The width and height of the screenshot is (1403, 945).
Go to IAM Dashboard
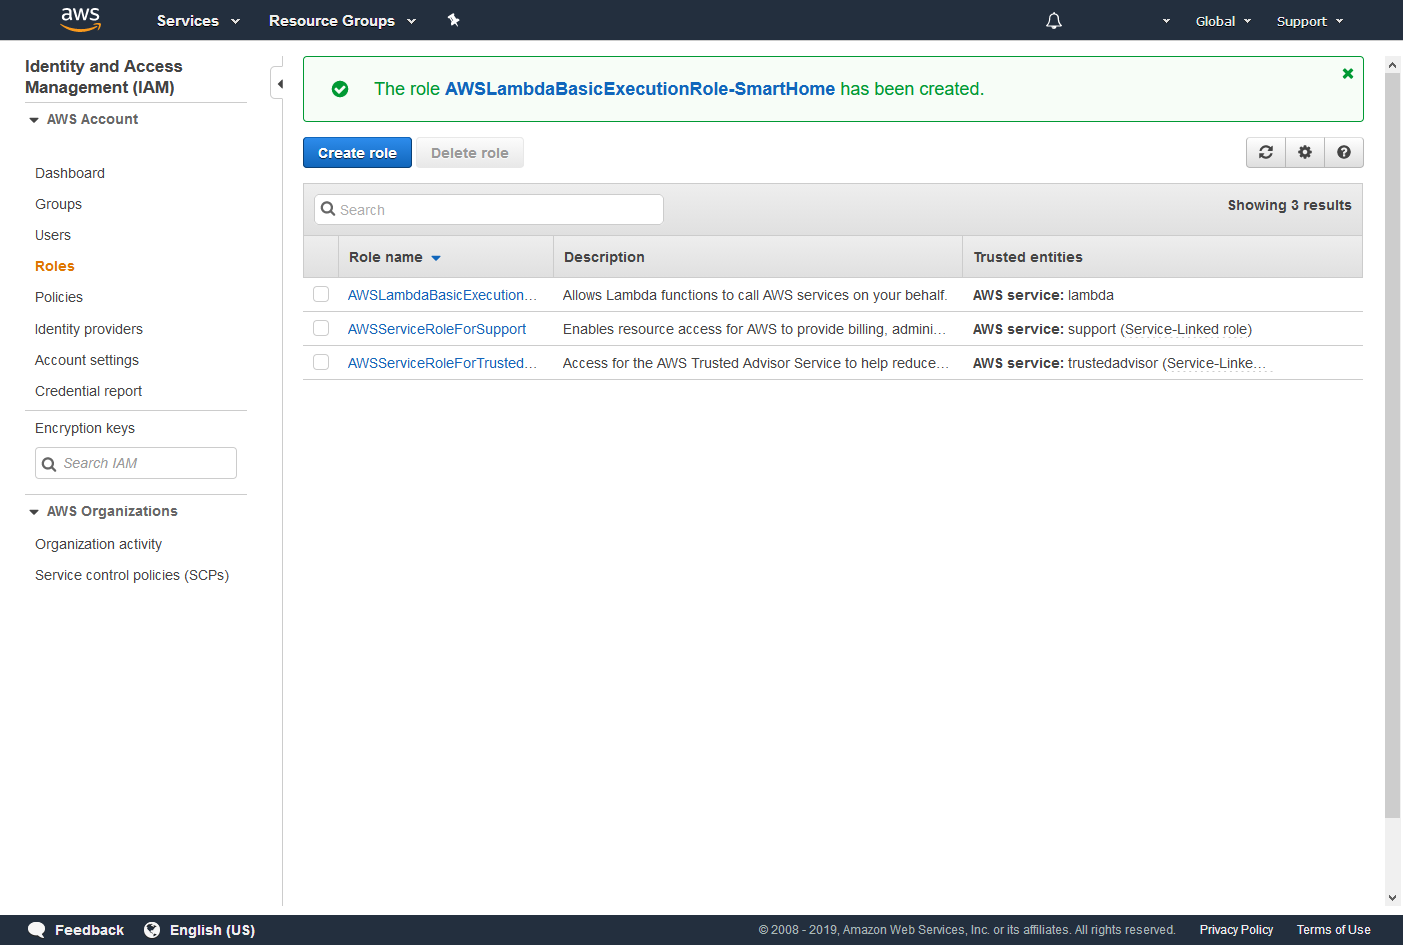tap(70, 173)
